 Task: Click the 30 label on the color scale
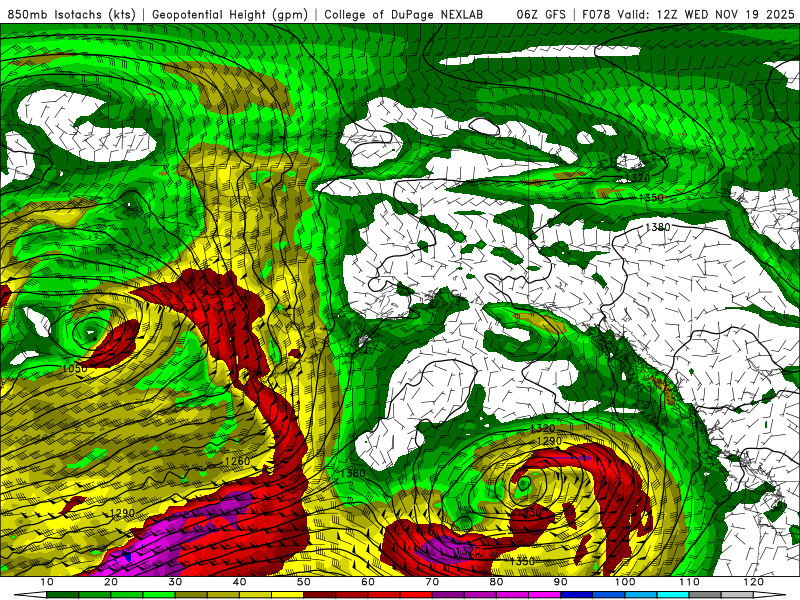point(175,582)
